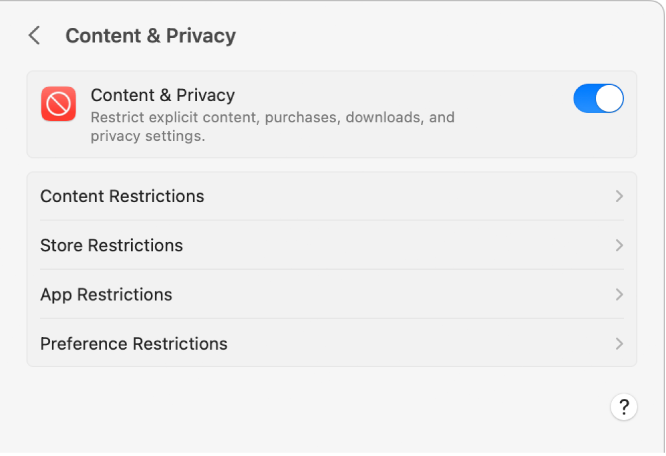
Task: Go back using the back chevron
Action: pyautogui.click(x=34, y=36)
